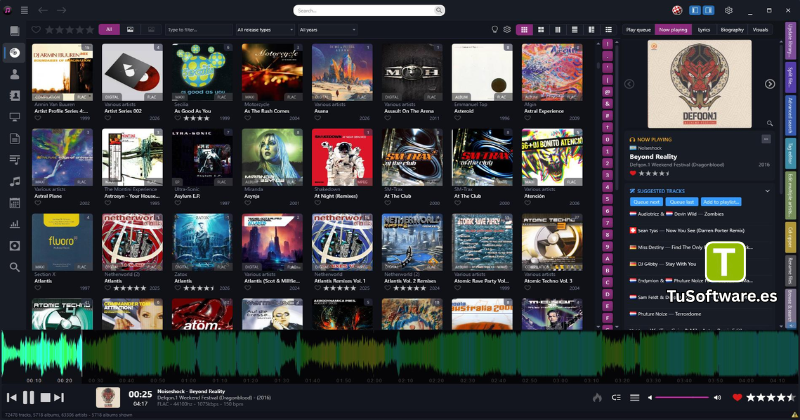
Task: Open the Update library side tab
Action: click(x=790, y=40)
